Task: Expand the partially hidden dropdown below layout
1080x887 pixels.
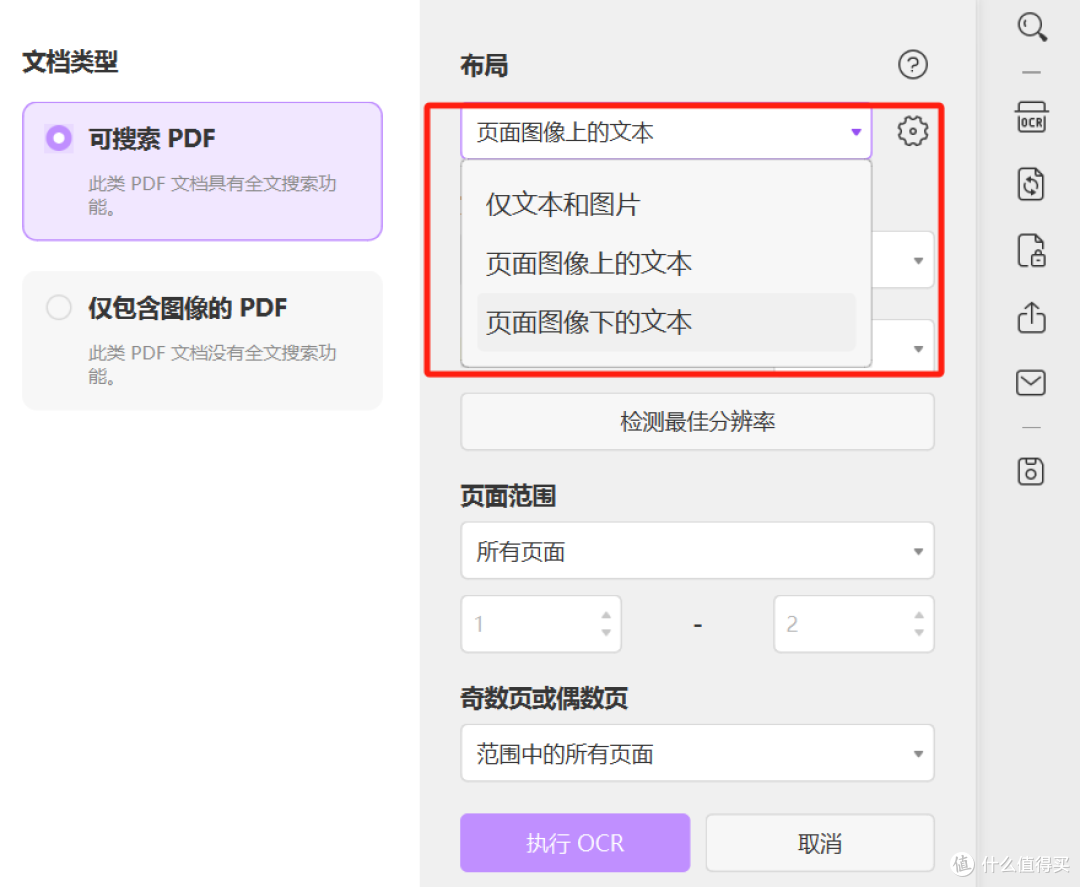Action: click(917, 261)
